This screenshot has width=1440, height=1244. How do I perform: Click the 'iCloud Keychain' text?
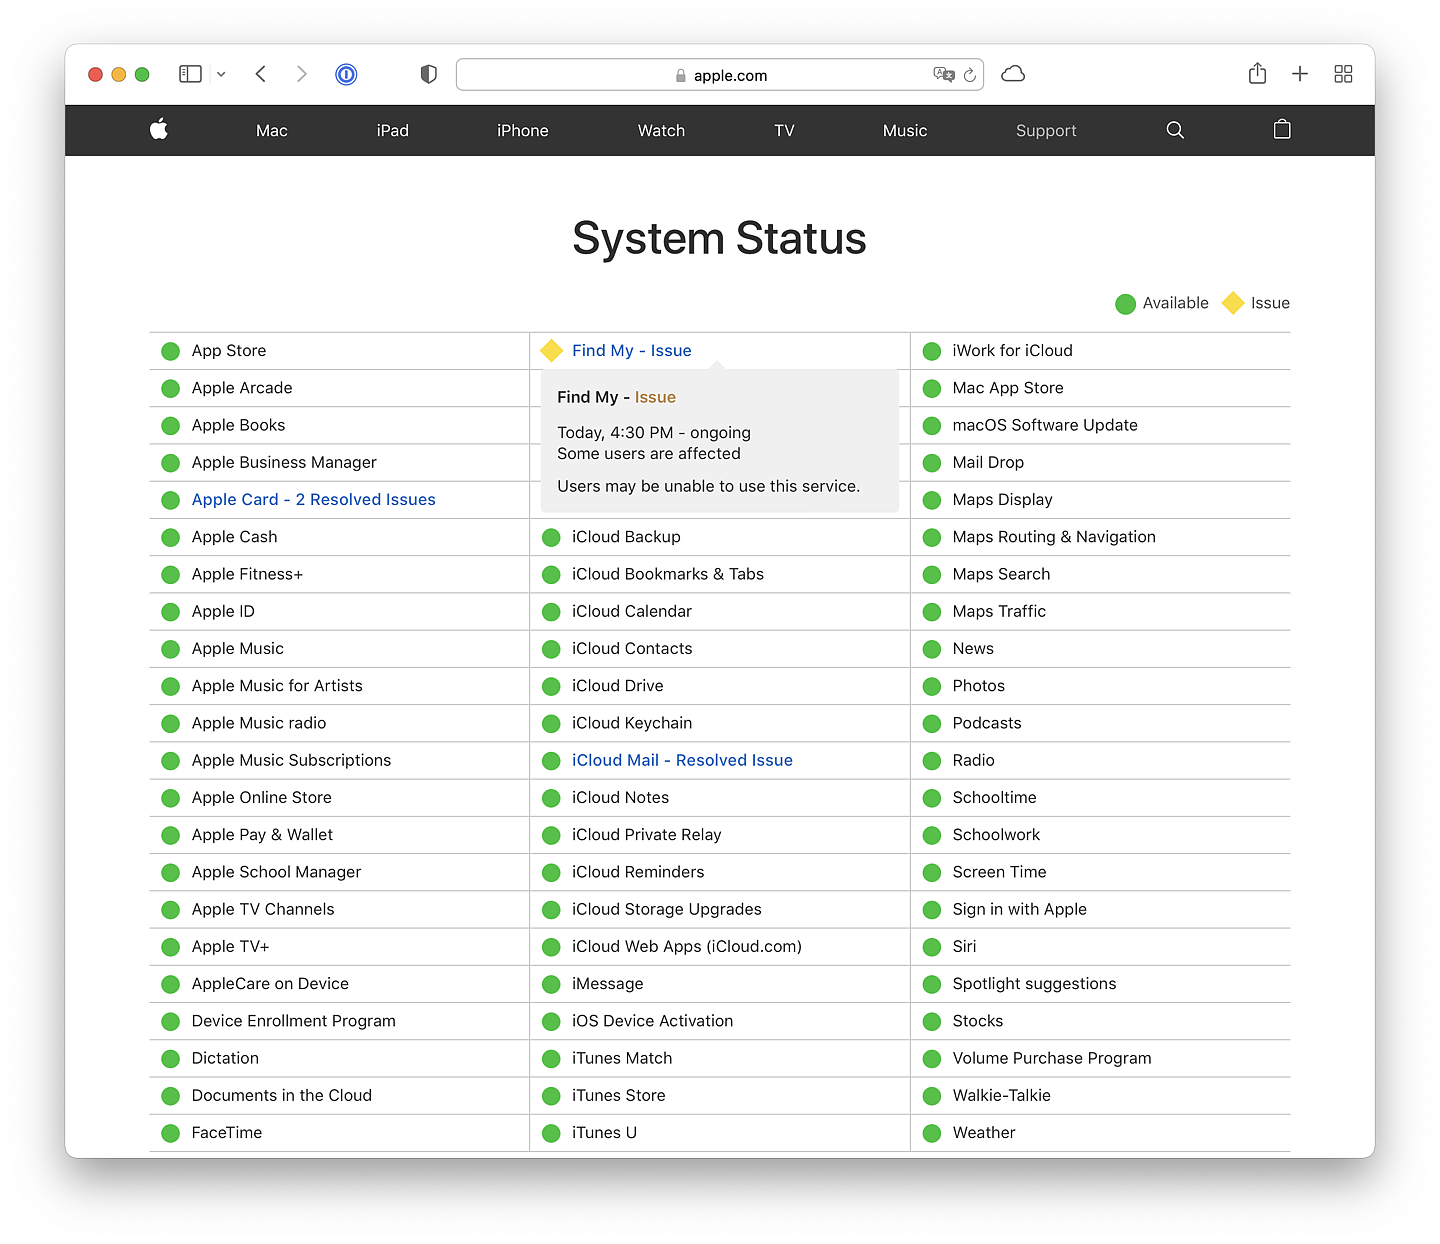click(632, 723)
